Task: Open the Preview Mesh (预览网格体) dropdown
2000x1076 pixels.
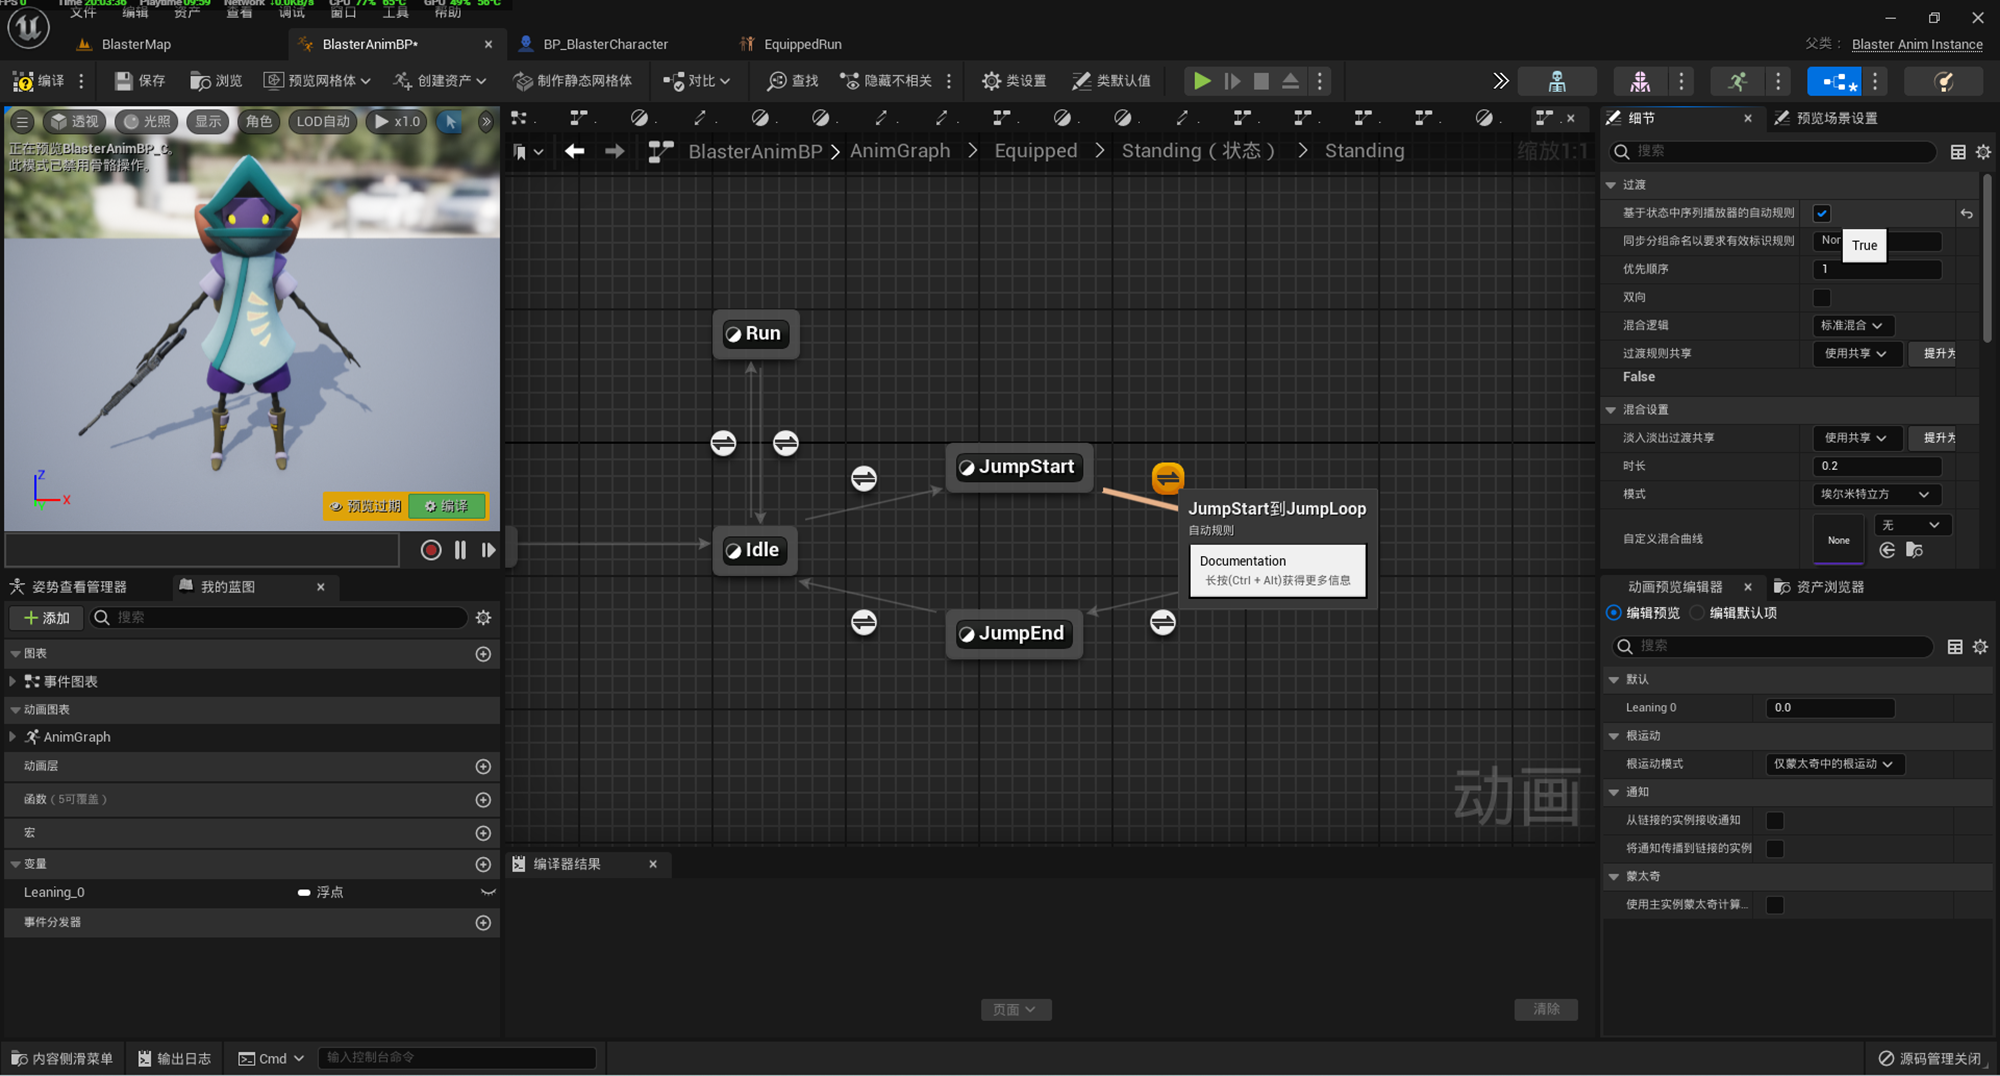Action: (x=317, y=81)
